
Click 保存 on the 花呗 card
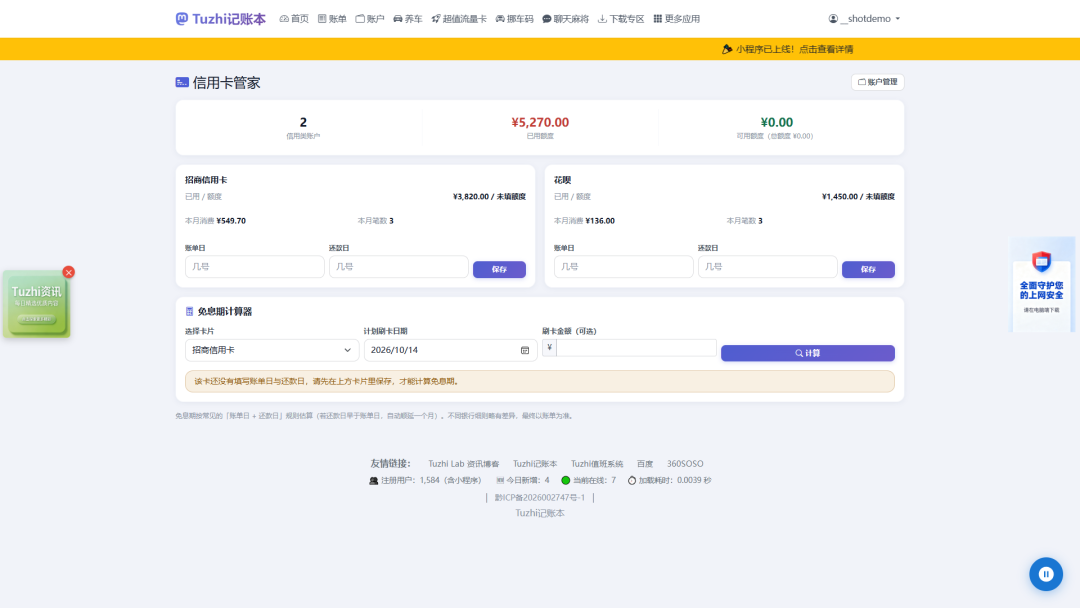point(868,269)
